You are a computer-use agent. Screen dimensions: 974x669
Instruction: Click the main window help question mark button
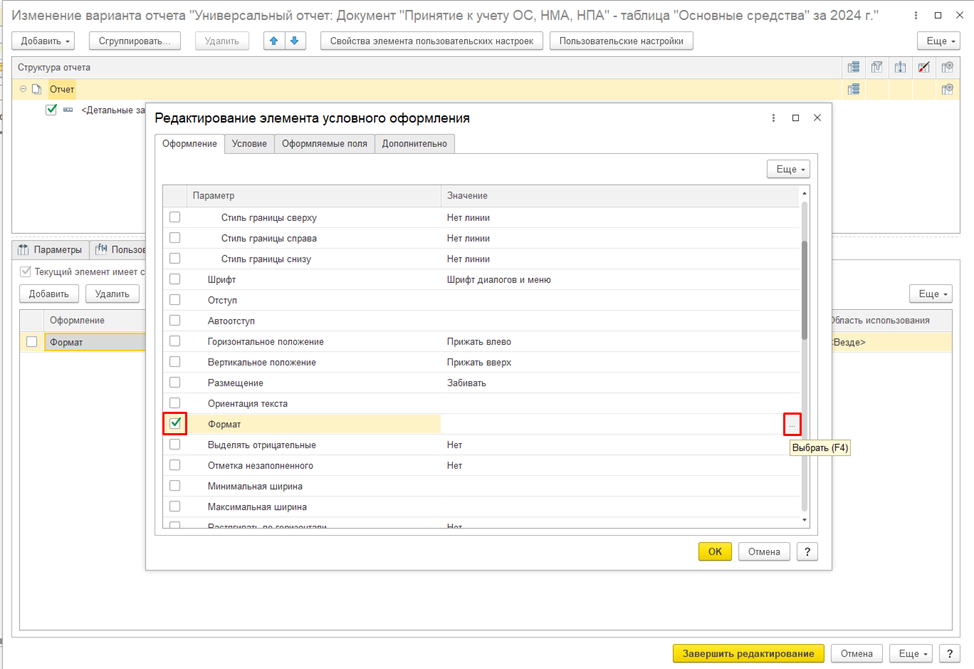(949, 653)
